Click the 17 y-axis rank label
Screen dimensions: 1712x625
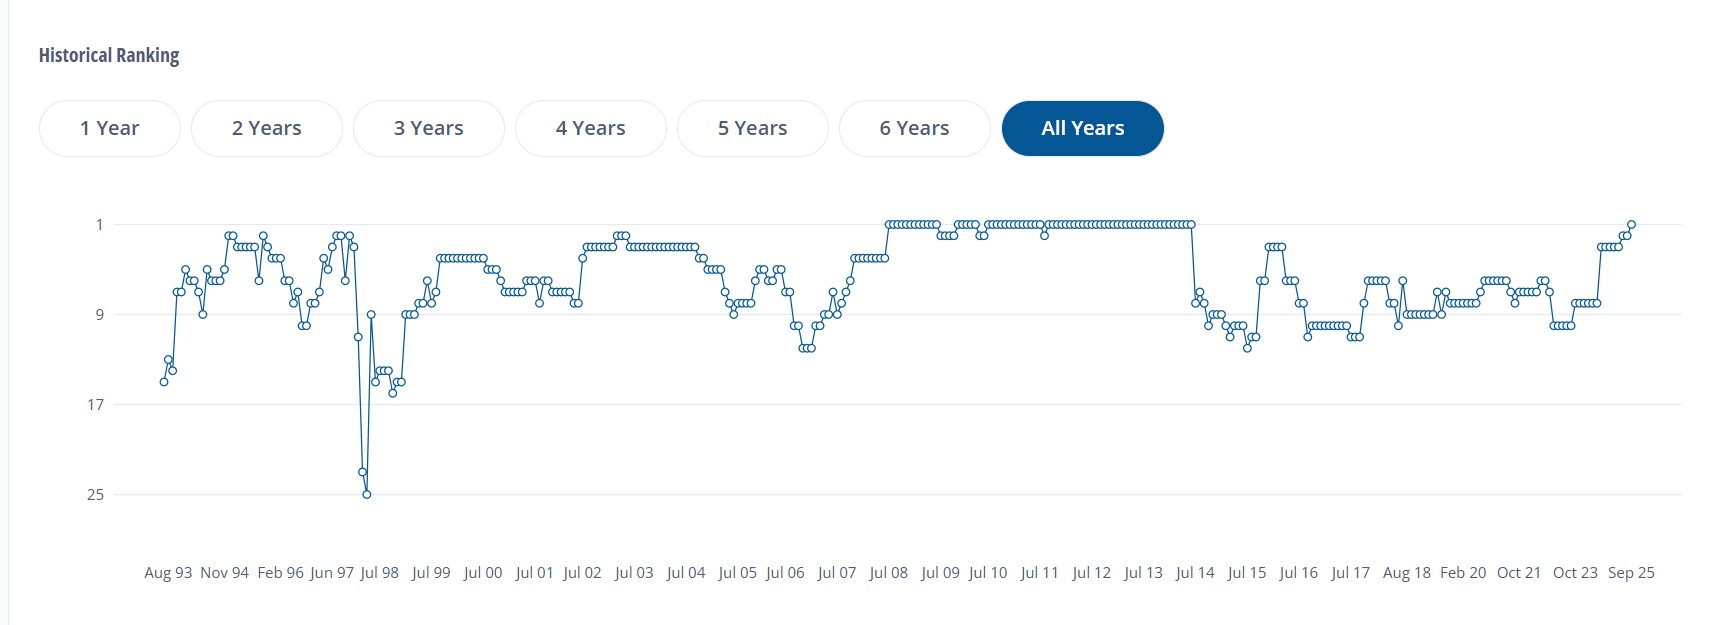tap(95, 404)
